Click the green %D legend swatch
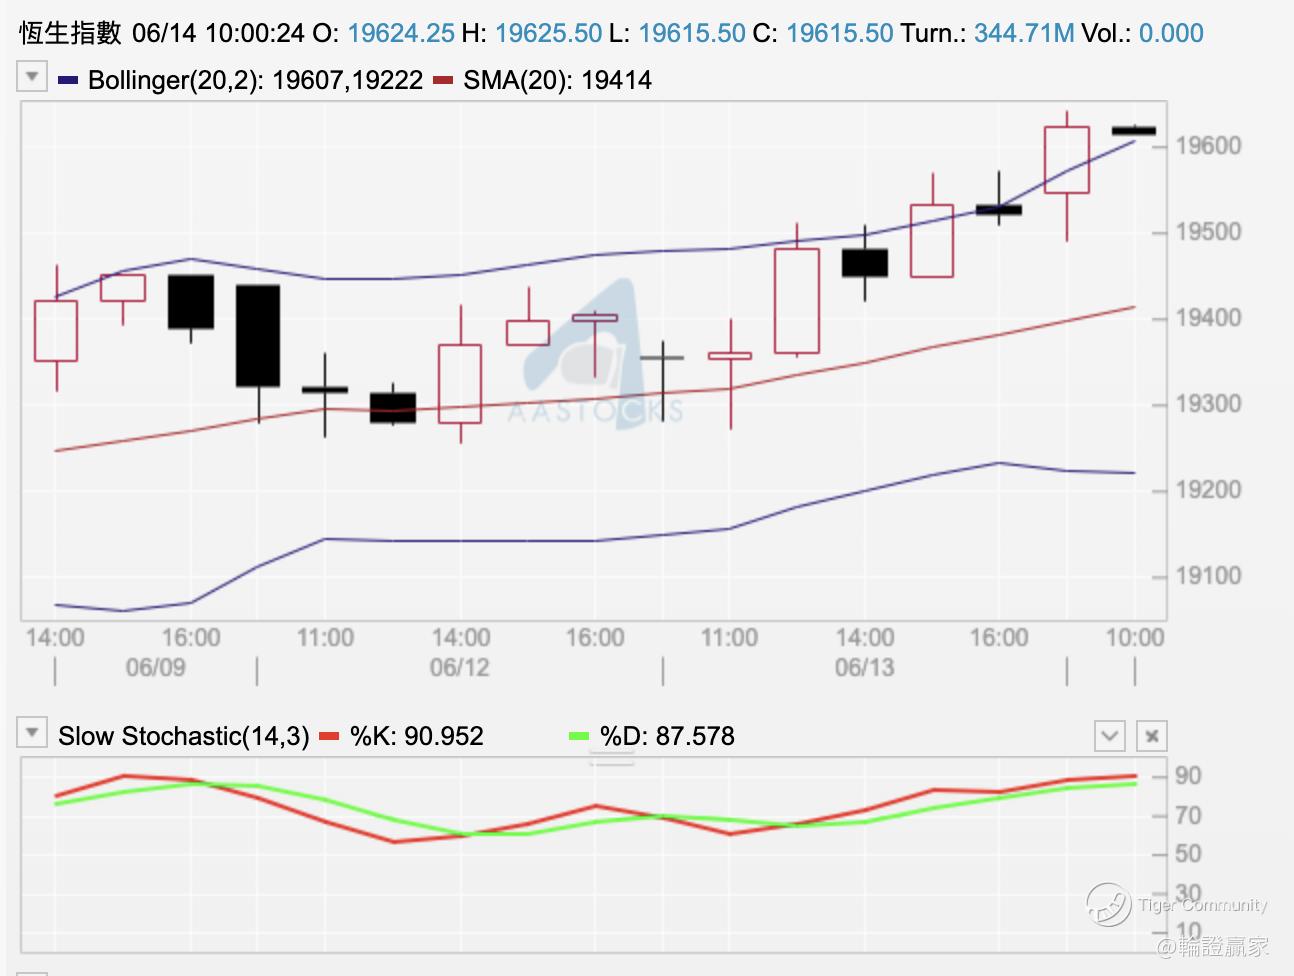This screenshot has height=976, width=1294. pyautogui.click(x=579, y=737)
